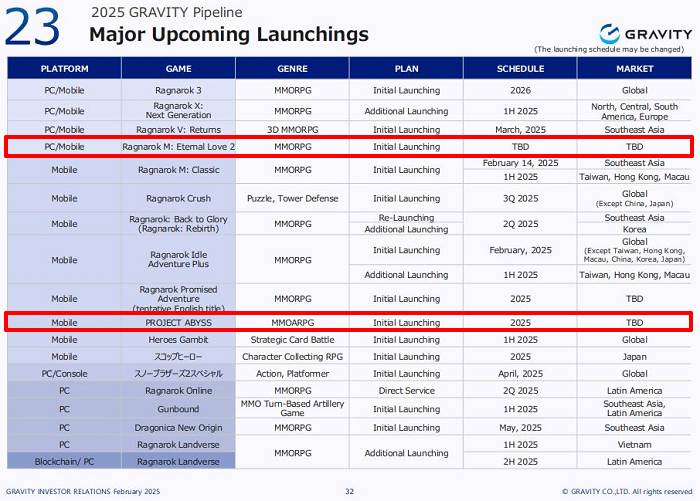Image resolution: width=700 pixels, height=501 pixels.
Task: Click the 'Japan' market cell
Action: pos(634,357)
